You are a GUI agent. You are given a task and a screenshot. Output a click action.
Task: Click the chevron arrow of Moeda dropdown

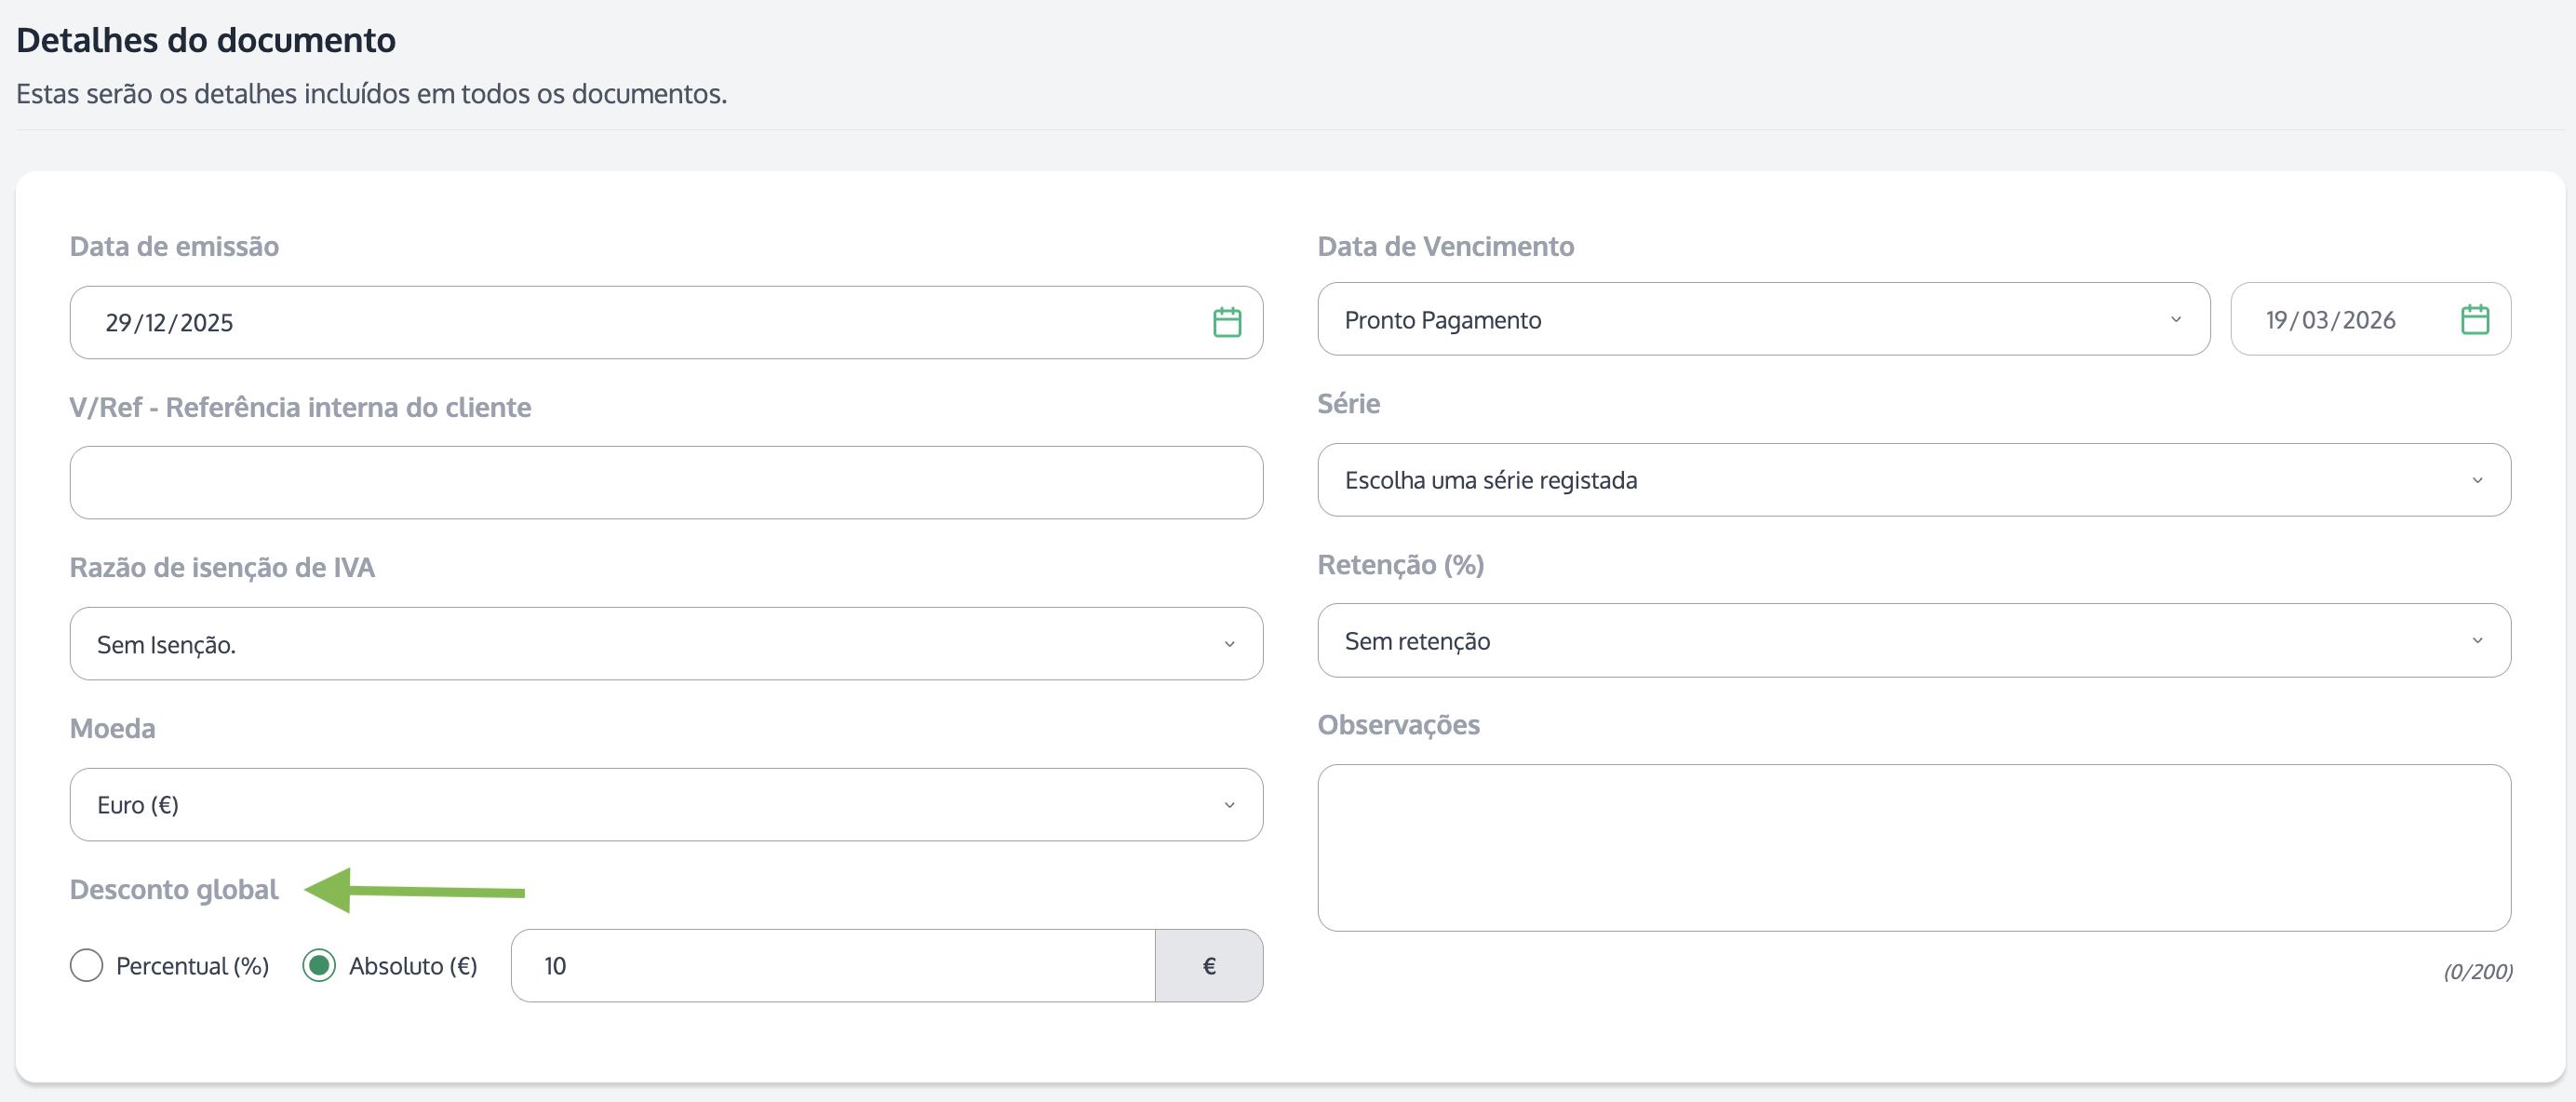click(x=1229, y=805)
